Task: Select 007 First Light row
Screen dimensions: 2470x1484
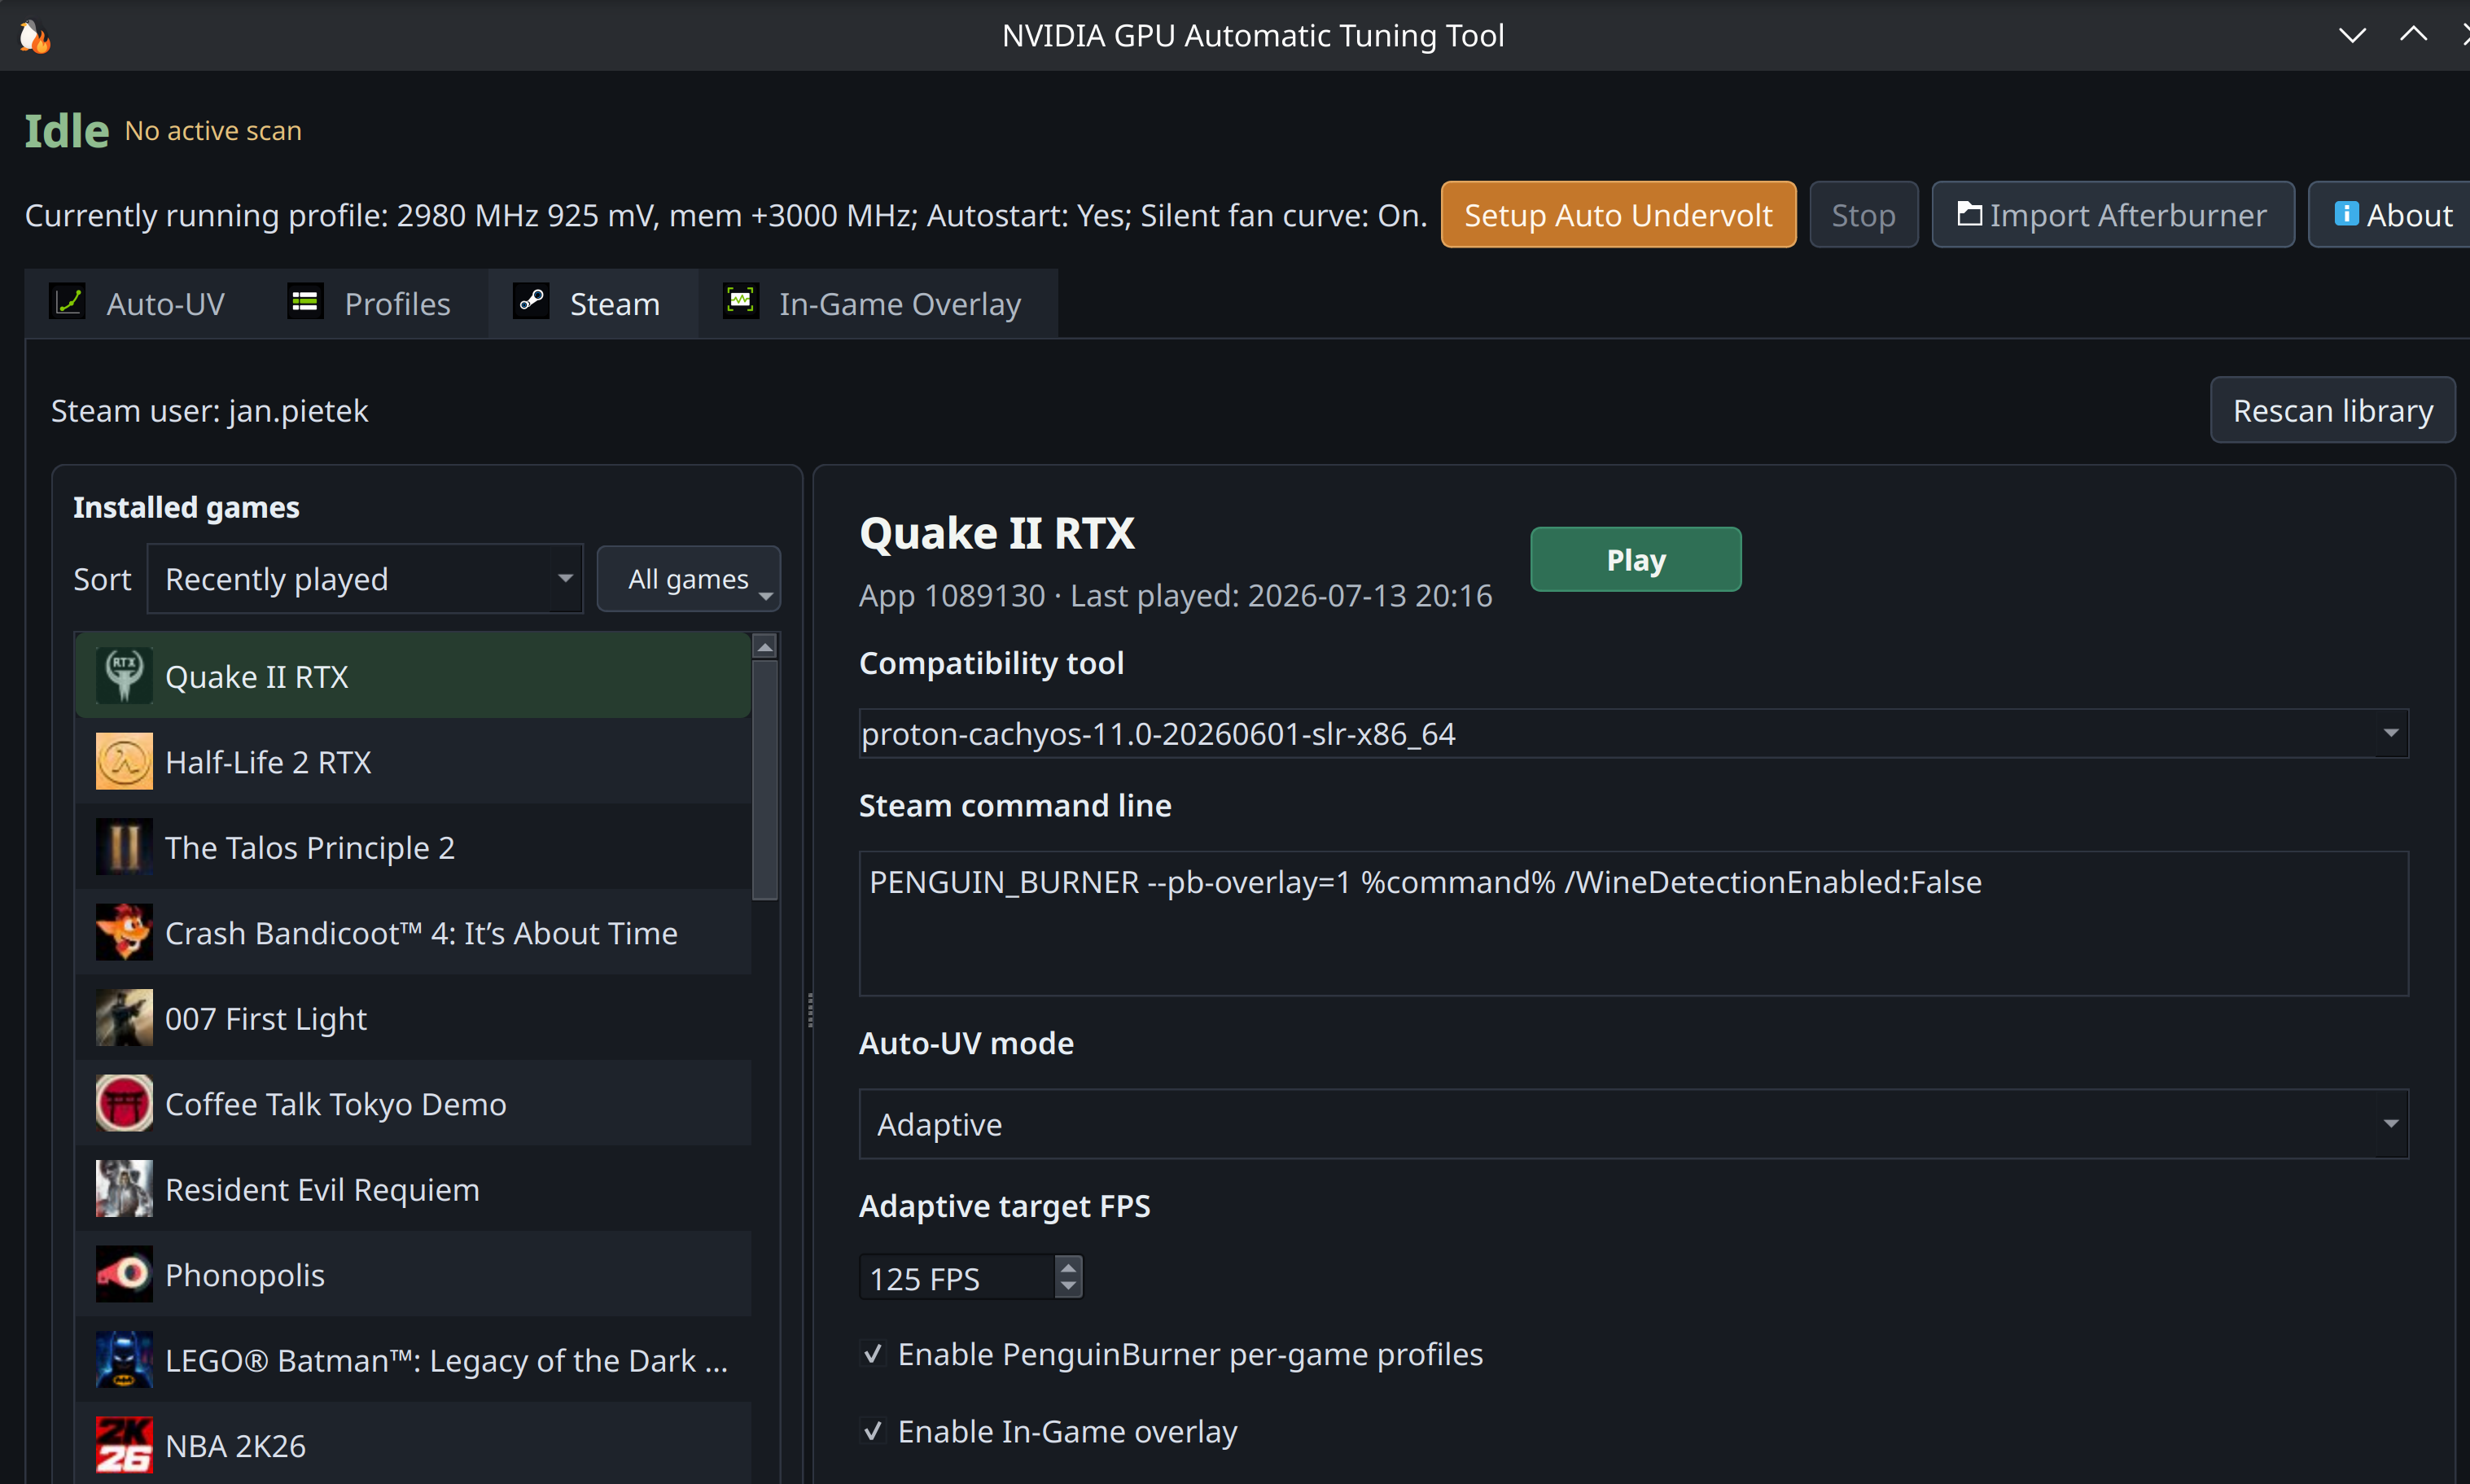Action: click(x=413, y=1018)
